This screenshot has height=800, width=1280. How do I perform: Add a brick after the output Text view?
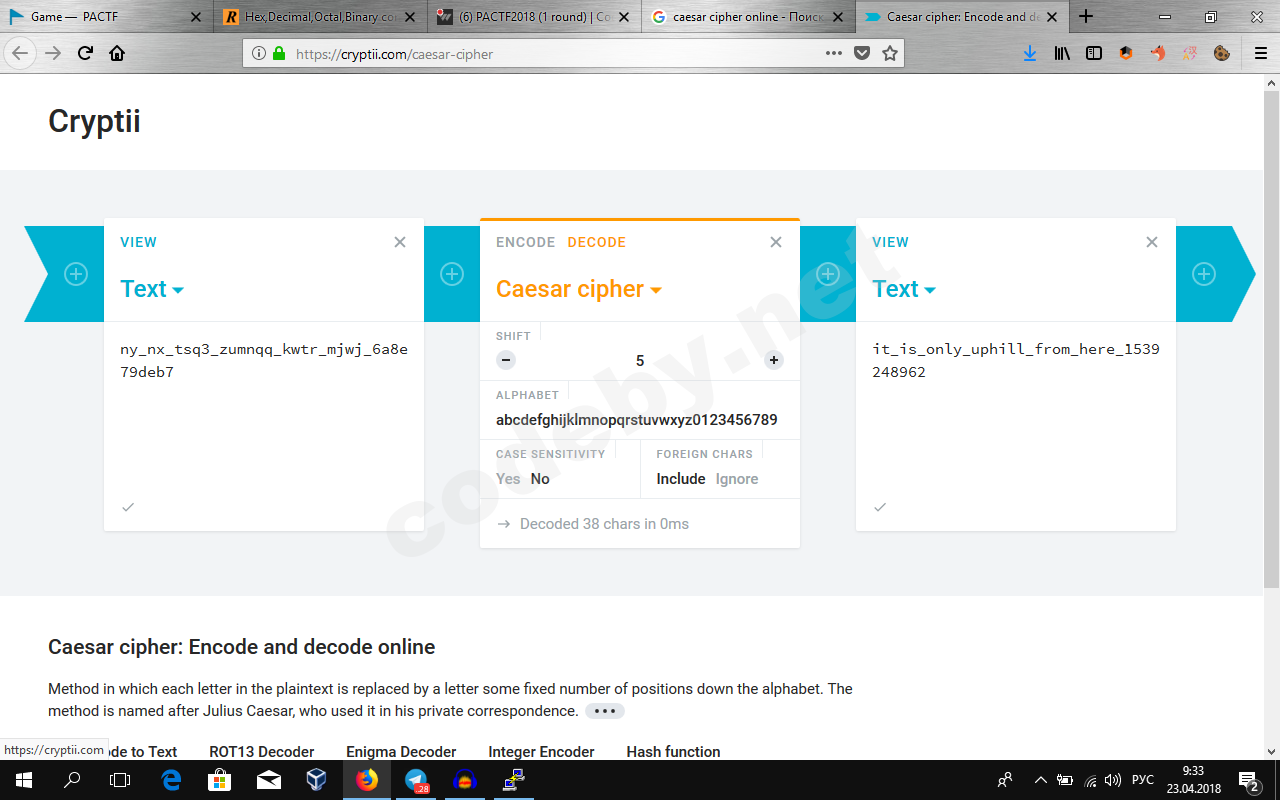(x=1204, y=274)
